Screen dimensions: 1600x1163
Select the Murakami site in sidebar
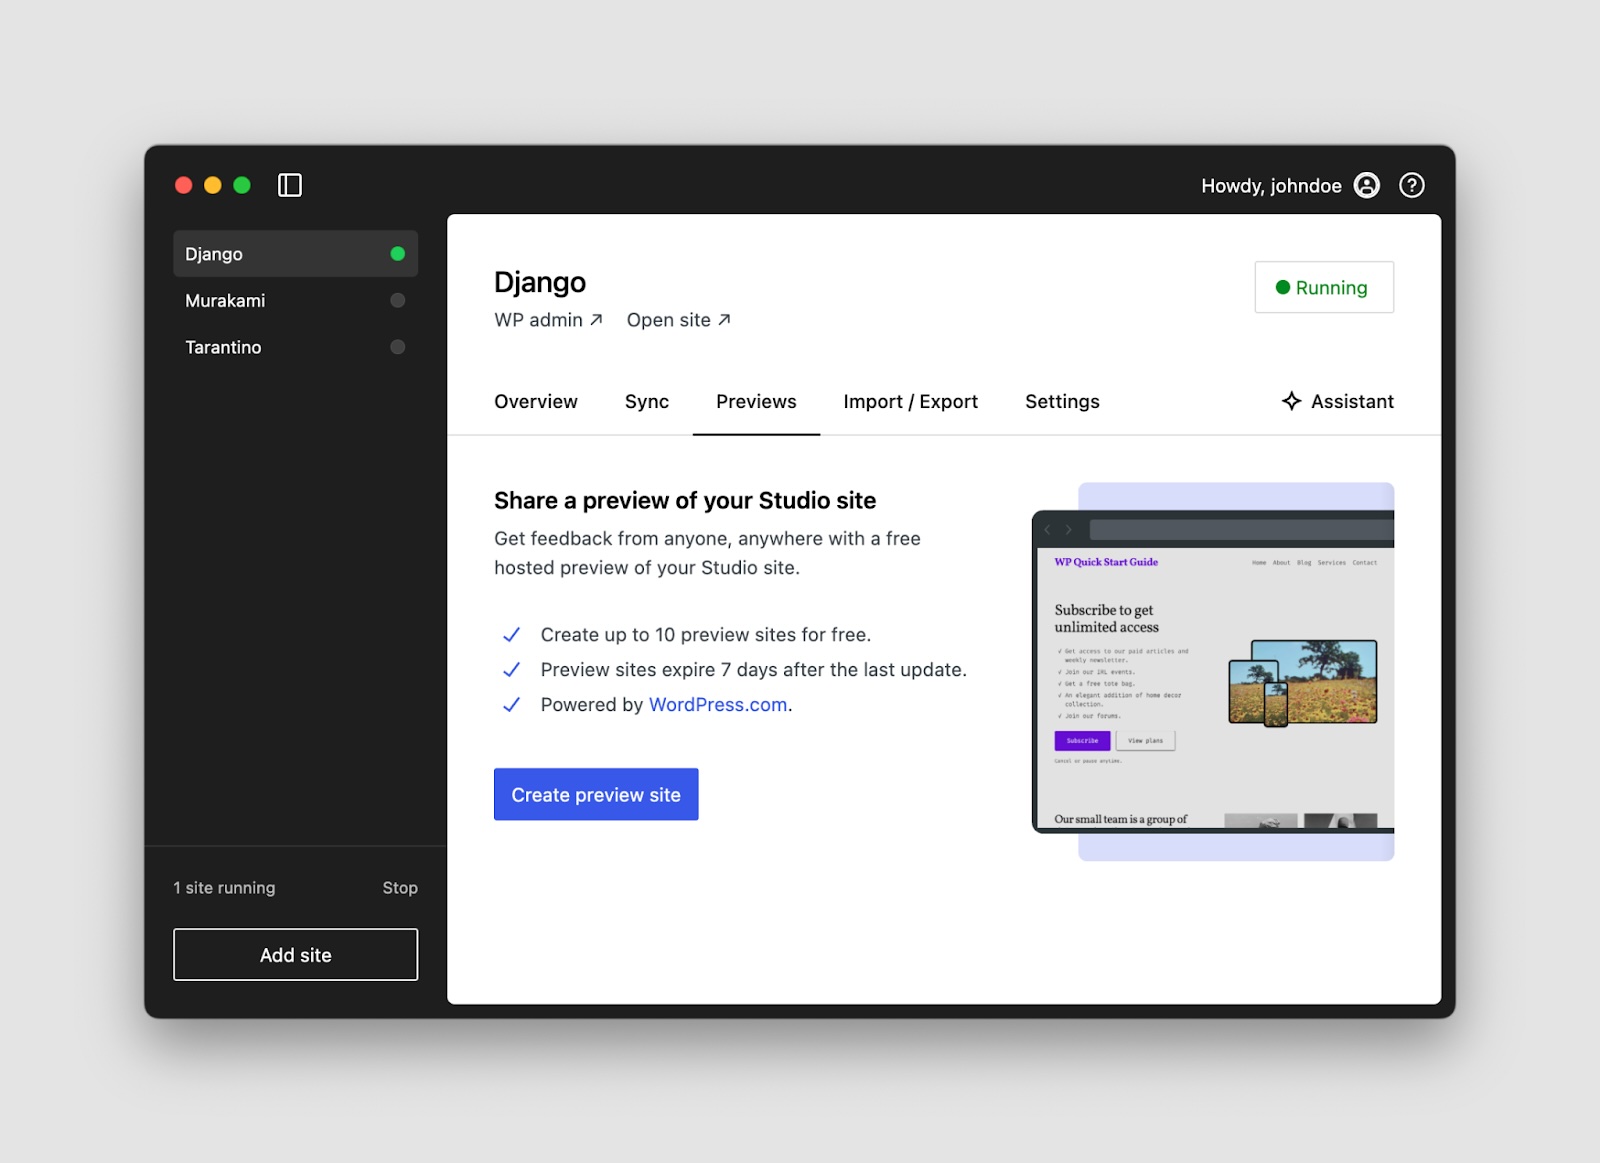tap(295, 300)
